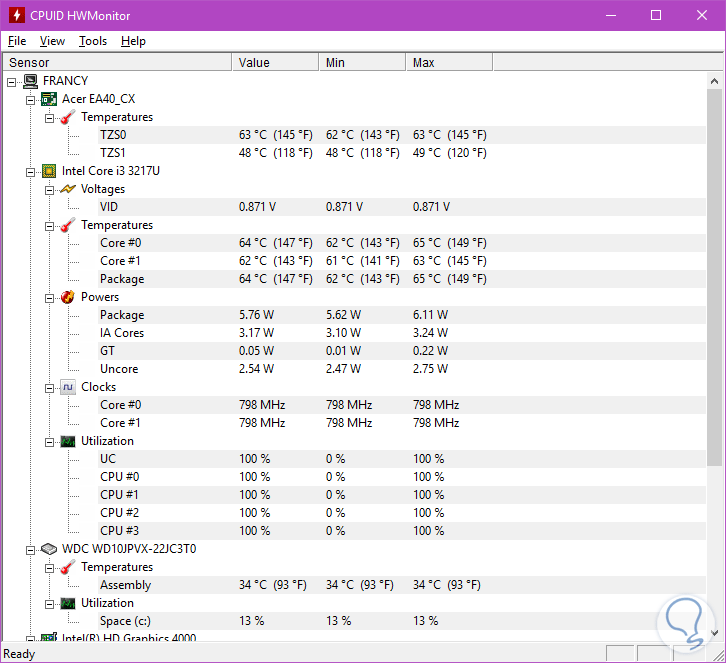Close the HWMonitor window
The image size is (726, 663).
click(x=701, y=15)
